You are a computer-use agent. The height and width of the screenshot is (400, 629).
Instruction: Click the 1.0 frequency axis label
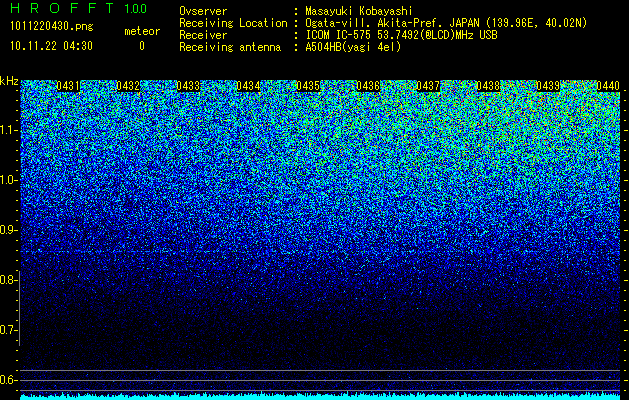pyautogui.click(x=9, y=180)
